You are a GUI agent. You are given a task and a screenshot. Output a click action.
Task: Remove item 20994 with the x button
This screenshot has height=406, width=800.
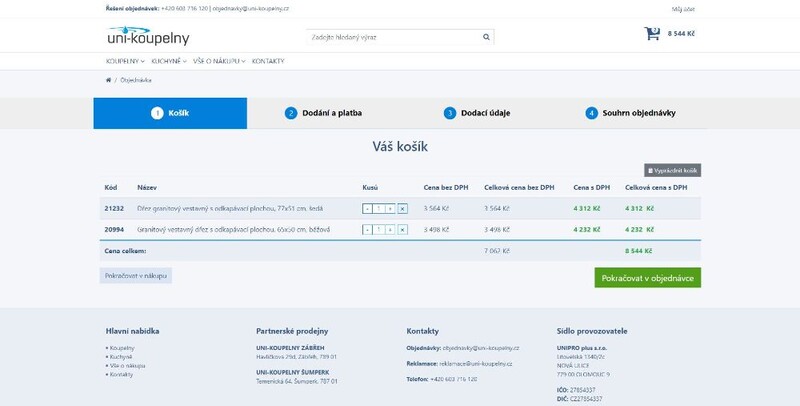[x=402, y=229]
